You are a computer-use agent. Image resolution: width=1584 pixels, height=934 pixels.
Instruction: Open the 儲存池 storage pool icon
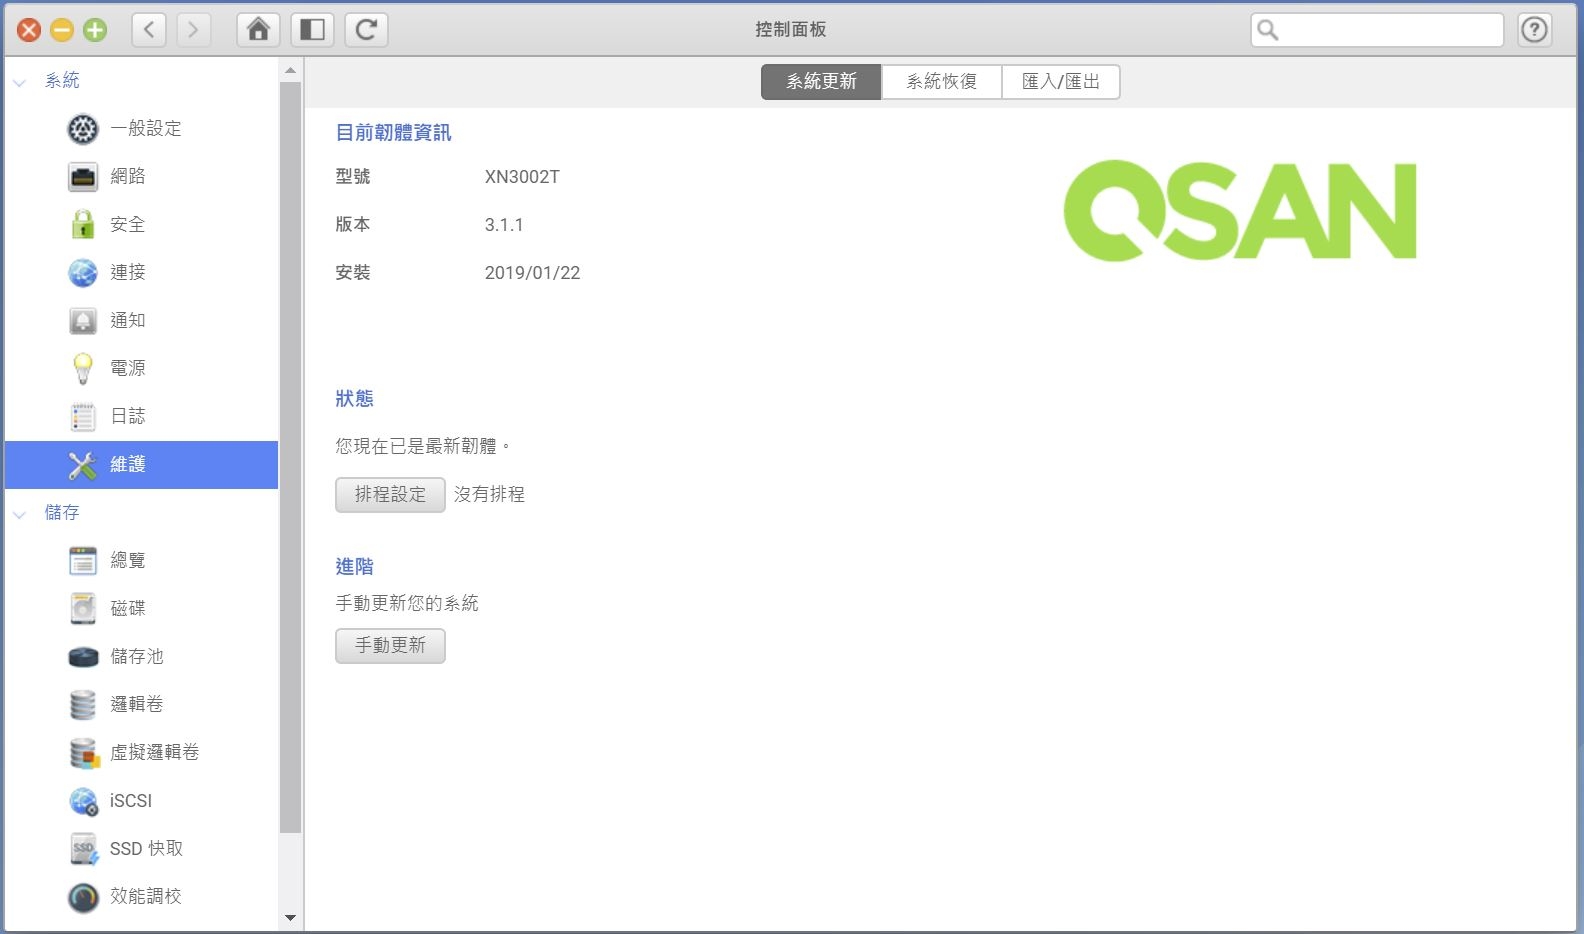click(83, 657)
